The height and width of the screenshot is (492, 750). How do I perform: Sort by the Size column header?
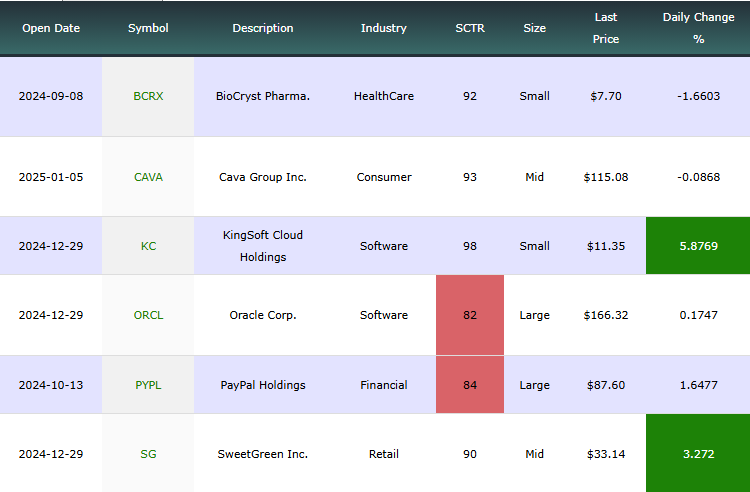pos(534,28)
